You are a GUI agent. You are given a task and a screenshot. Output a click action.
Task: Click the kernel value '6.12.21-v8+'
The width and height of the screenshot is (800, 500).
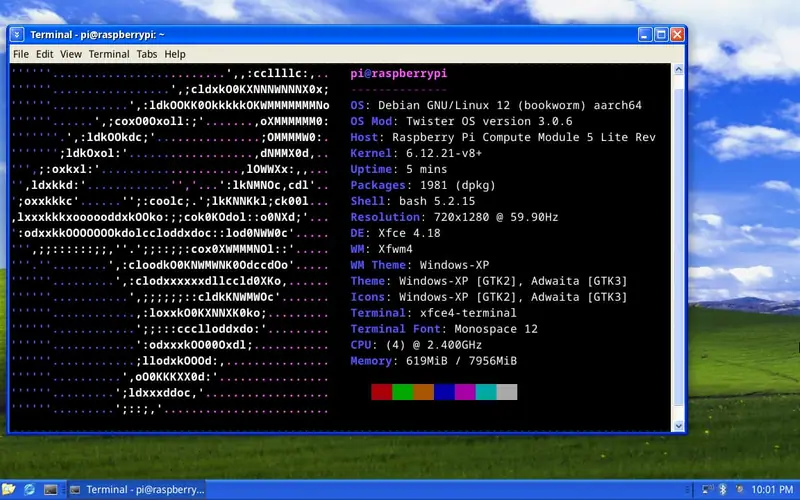[444, 153]
